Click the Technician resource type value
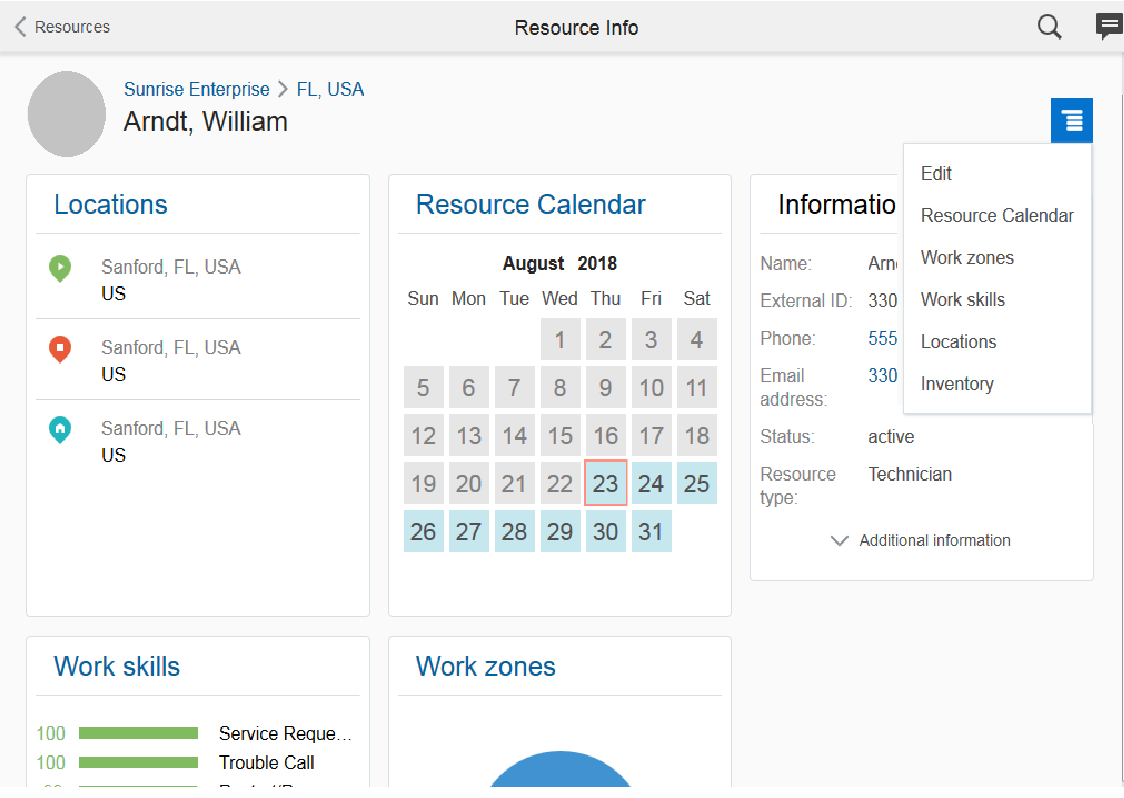The height and width of the screenshot is (798, 1124). [x=910, y=475]
